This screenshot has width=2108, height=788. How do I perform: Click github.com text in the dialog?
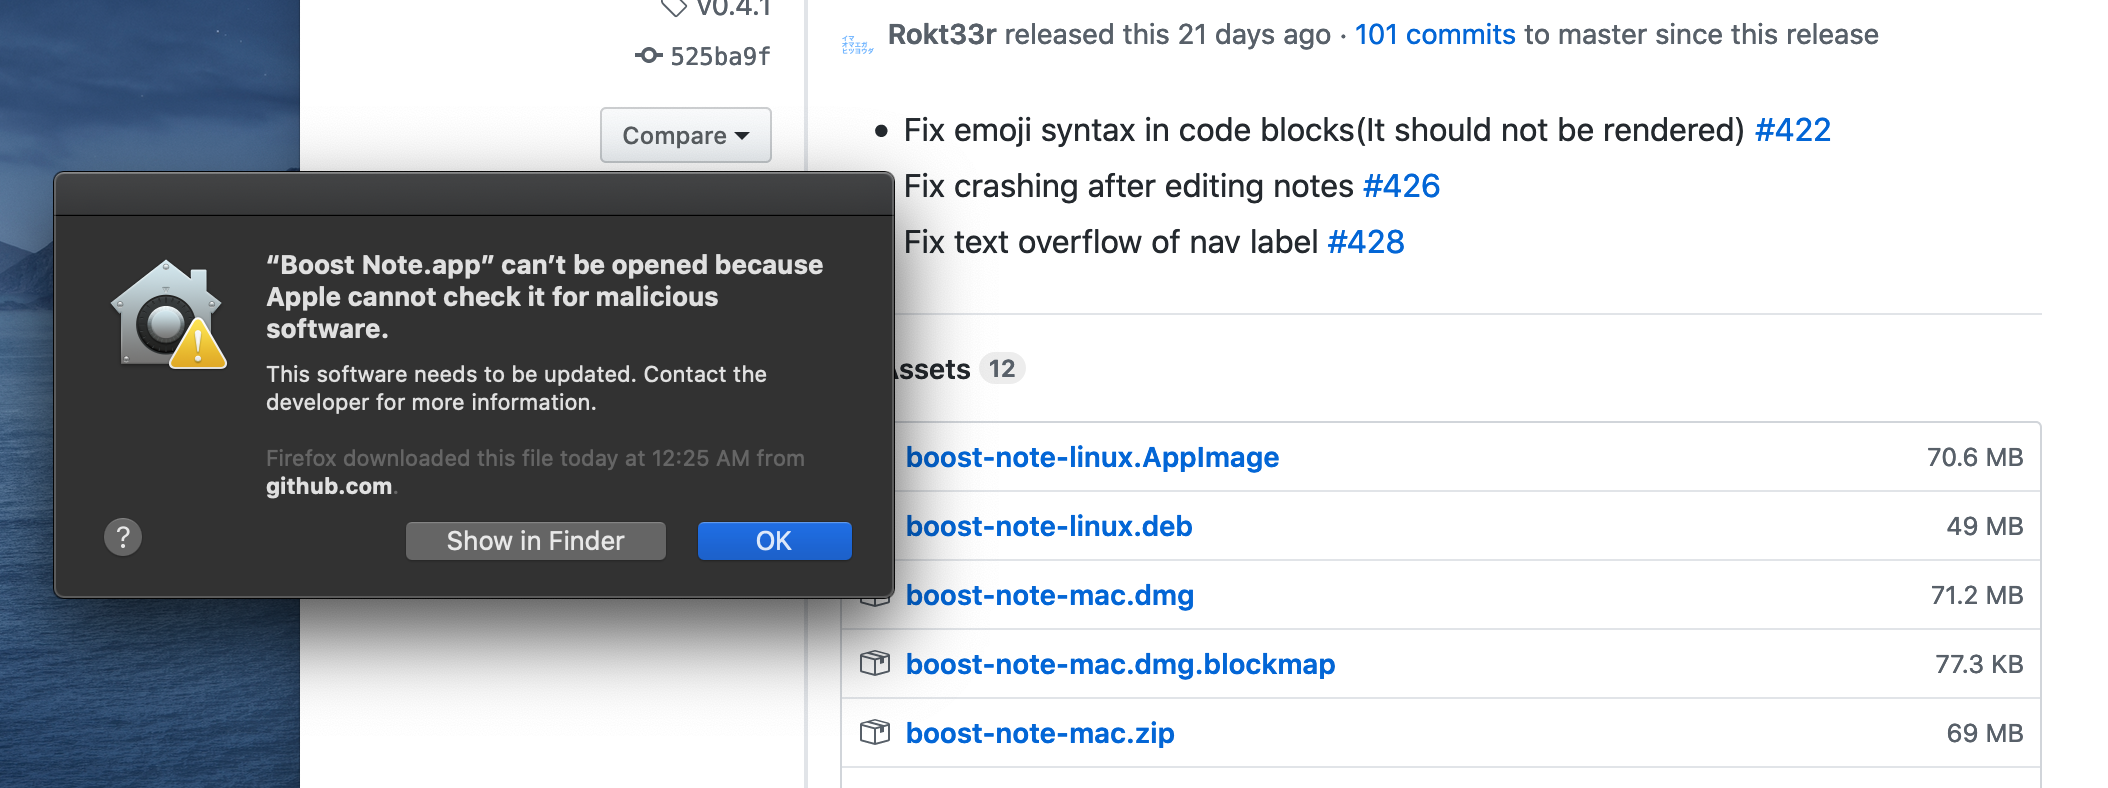[x=329, y=486]
